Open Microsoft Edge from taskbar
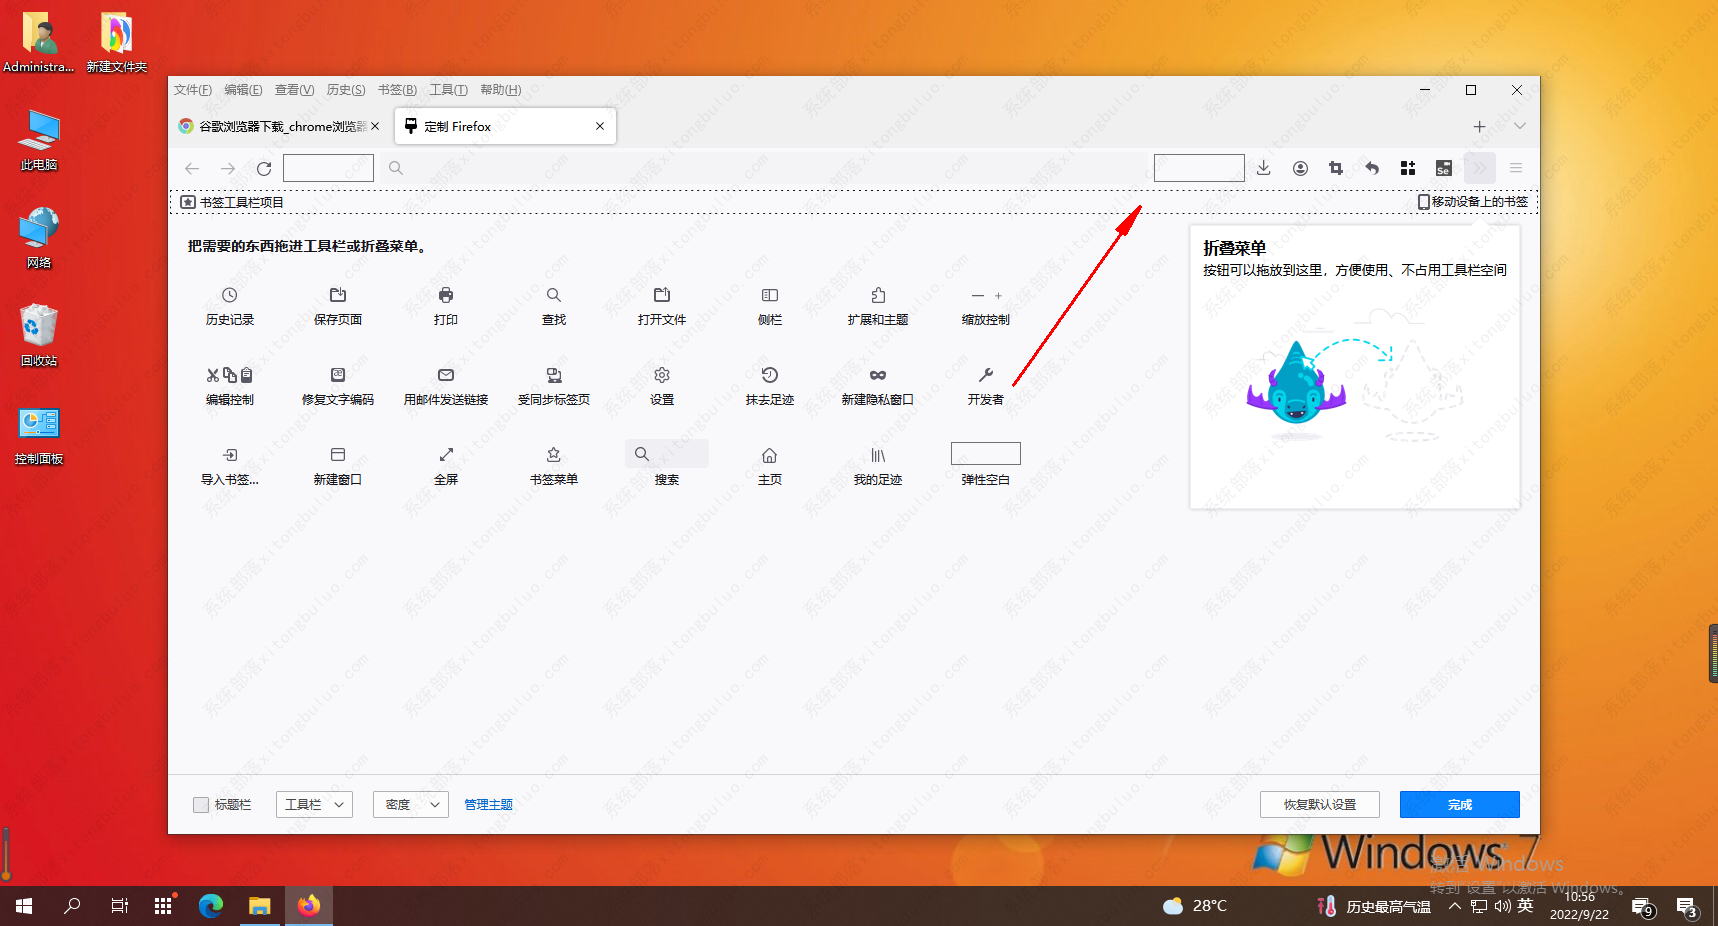 point(211,906)
